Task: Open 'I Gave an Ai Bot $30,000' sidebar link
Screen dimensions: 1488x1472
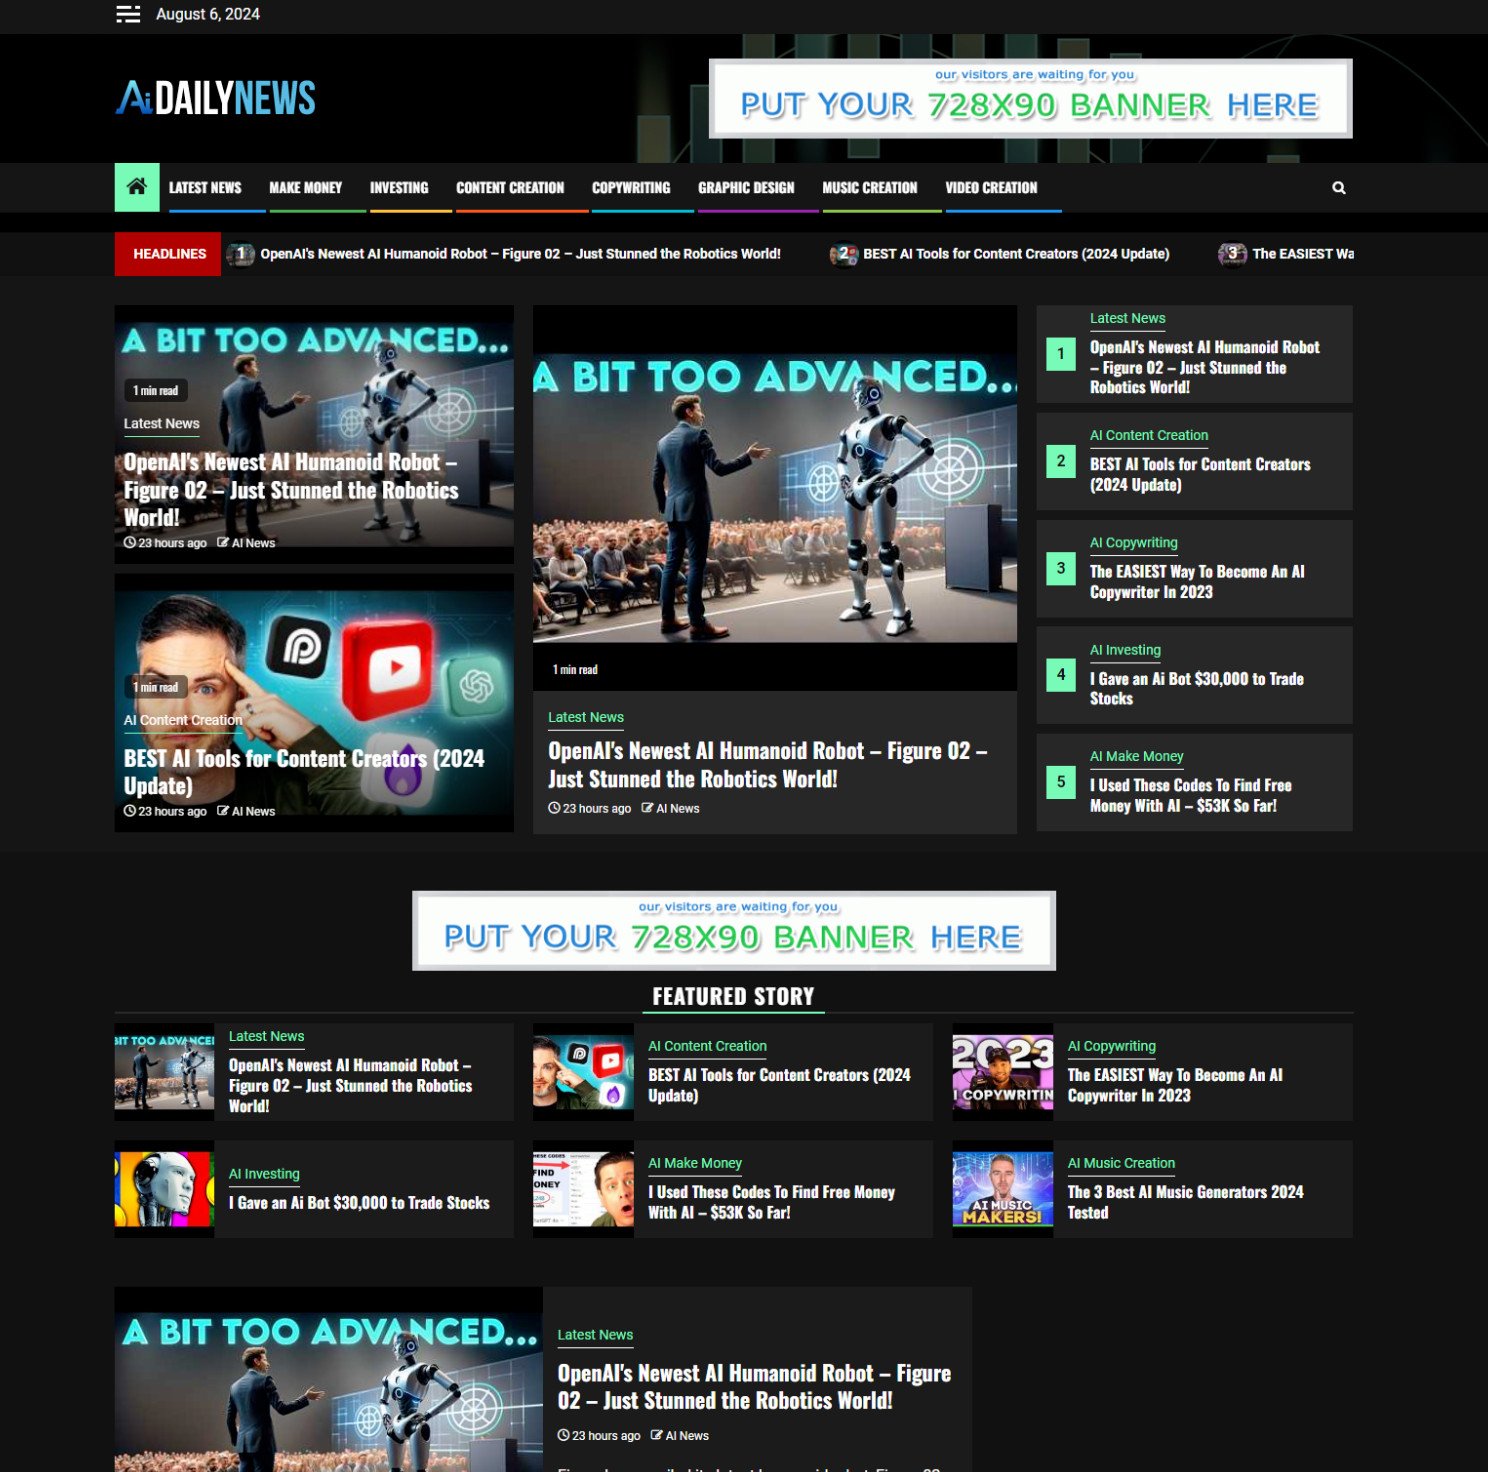Action: tap(1196, 688)
